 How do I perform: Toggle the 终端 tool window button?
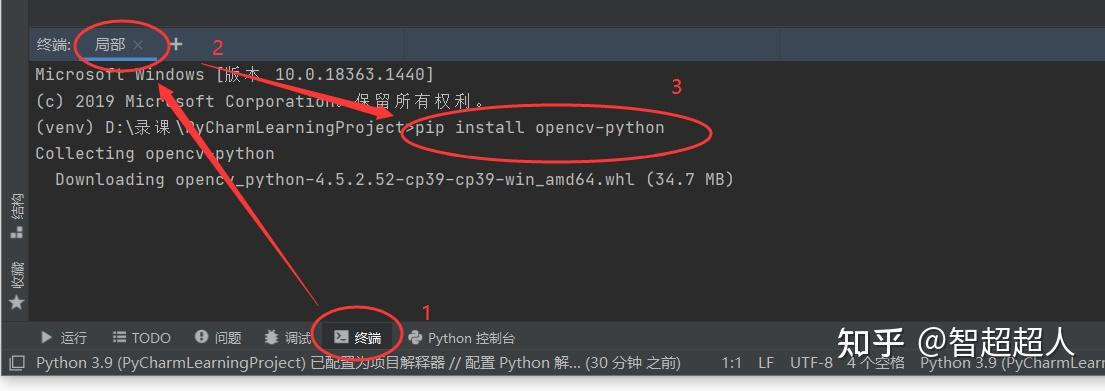tap(357, 338)
